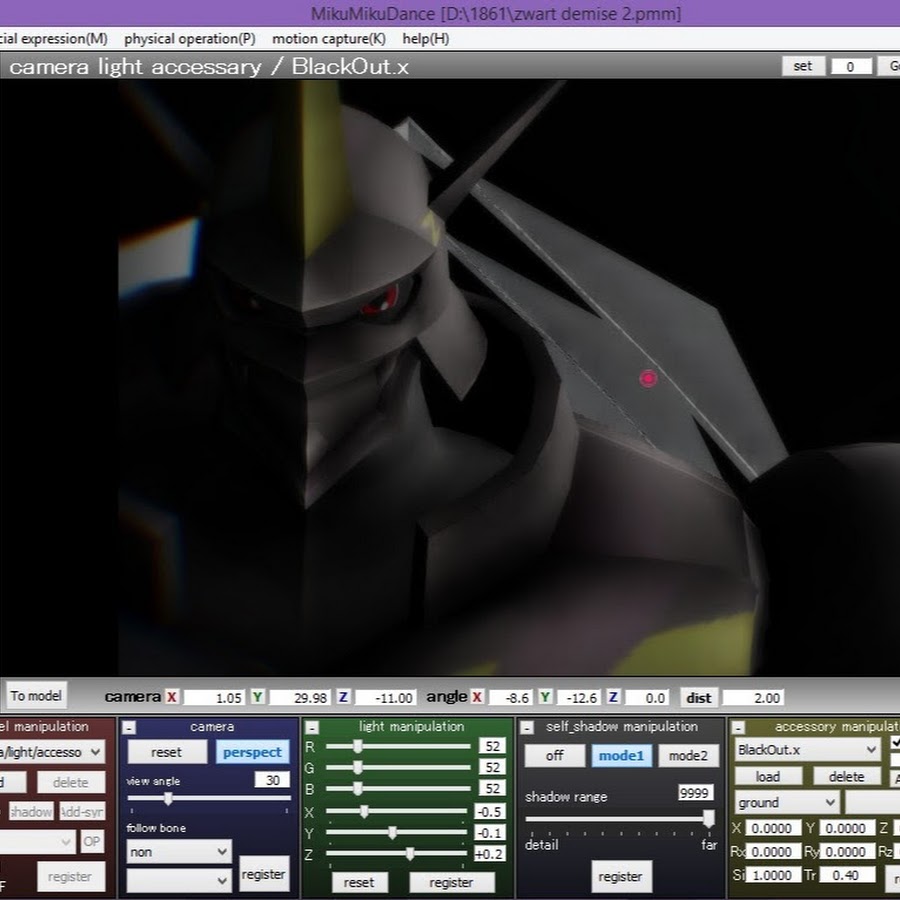This screenshot has width=900, height=900.
Task: Reset the light manipulation settings
Action: 359,882
